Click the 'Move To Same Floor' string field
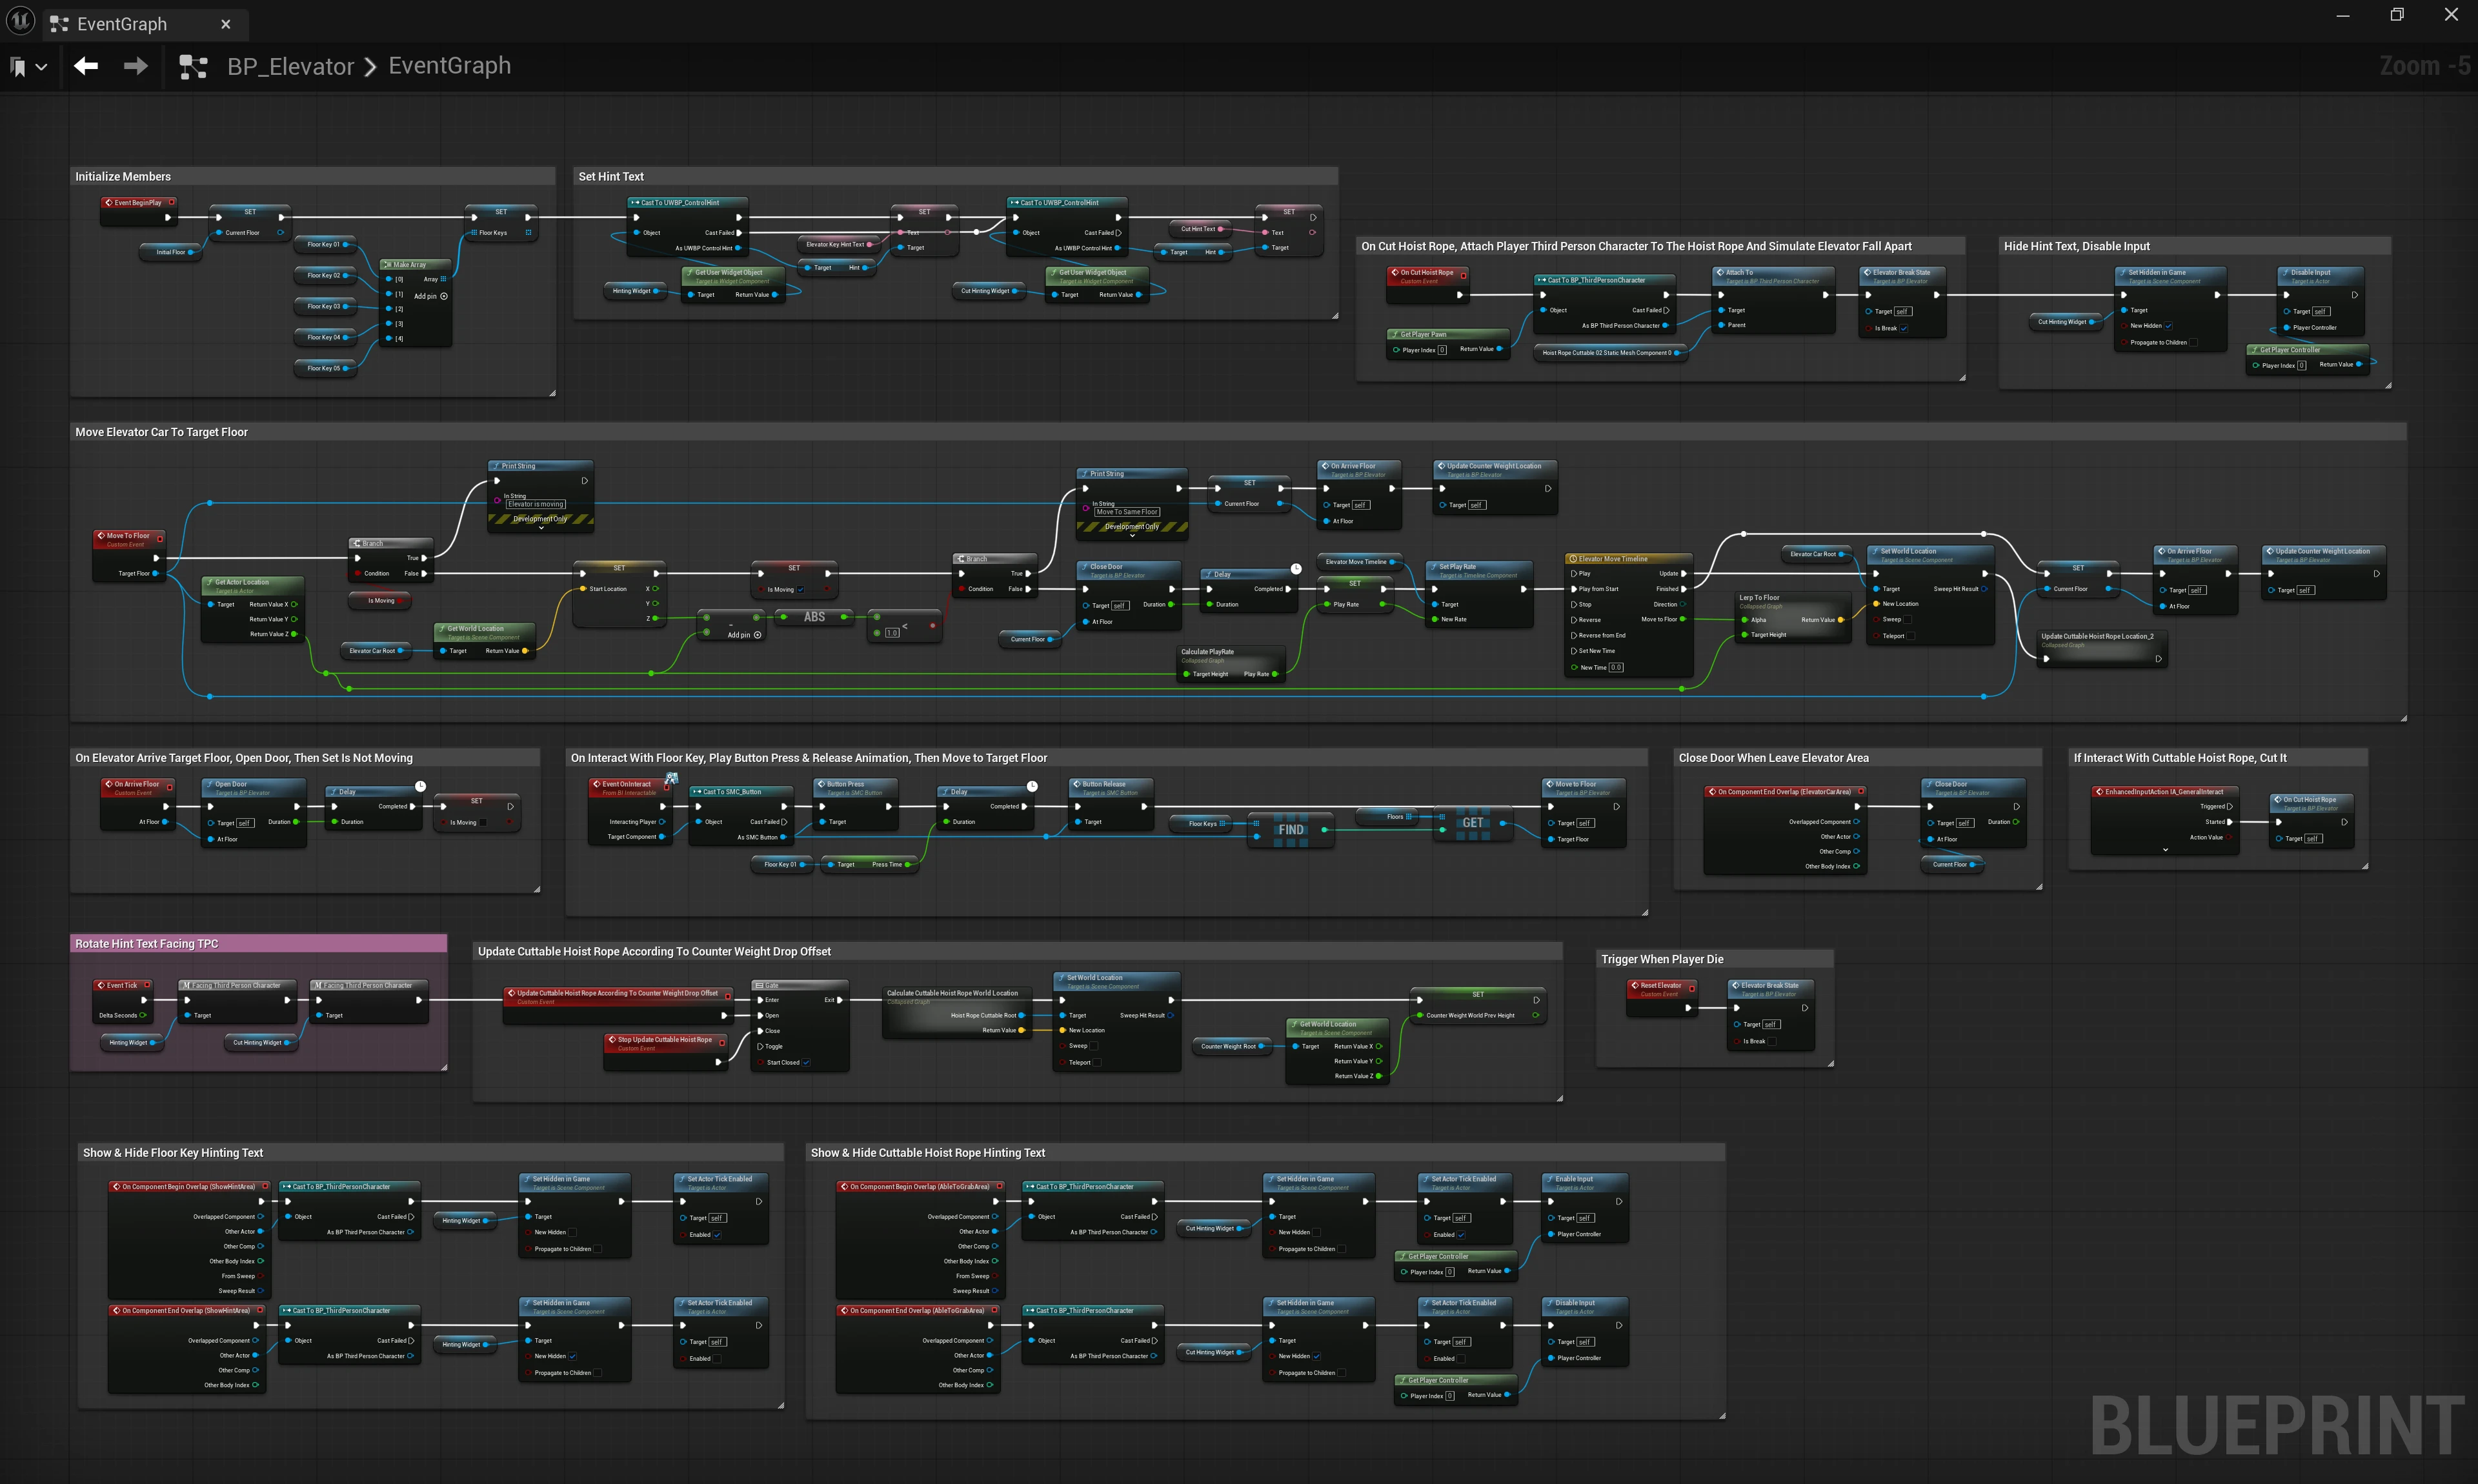2478x1484 pixels. pos(1127,512)
